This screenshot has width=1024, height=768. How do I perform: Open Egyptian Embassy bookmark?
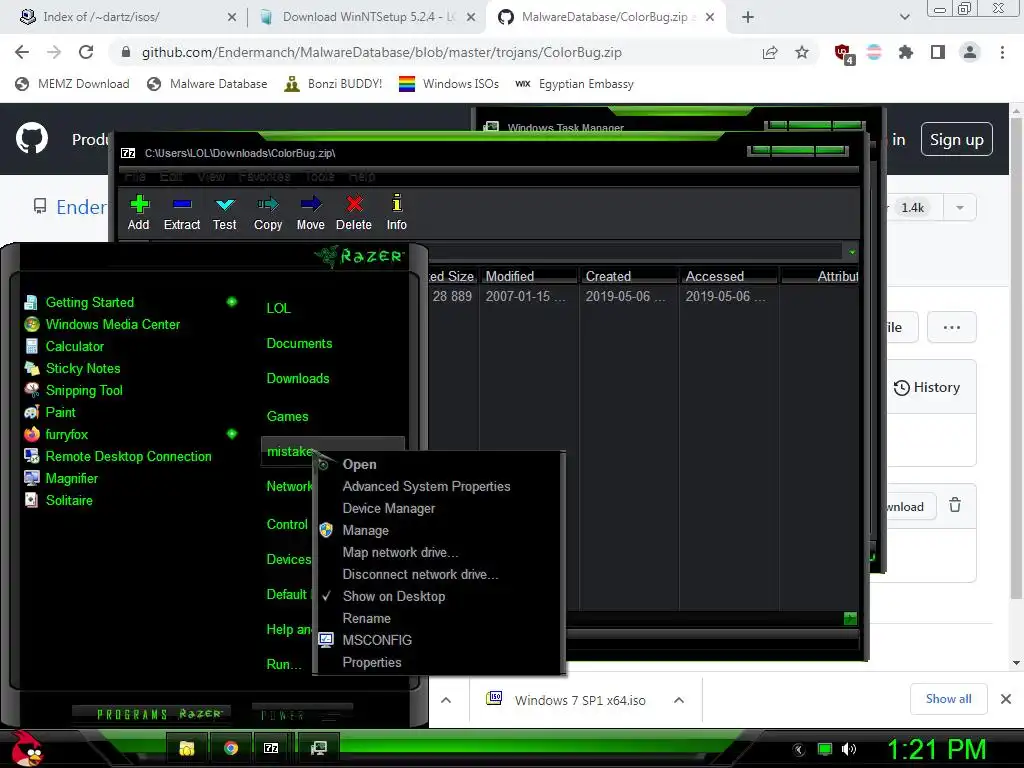575,84
